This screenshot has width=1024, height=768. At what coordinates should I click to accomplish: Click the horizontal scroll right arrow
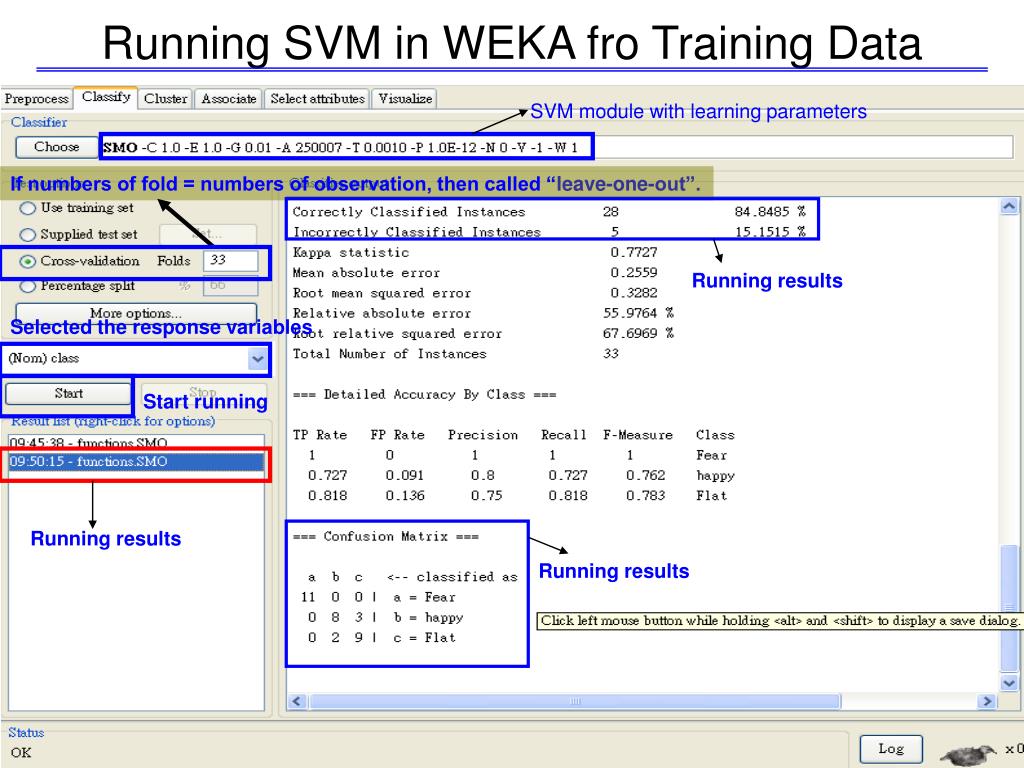(x=986, y=701)
